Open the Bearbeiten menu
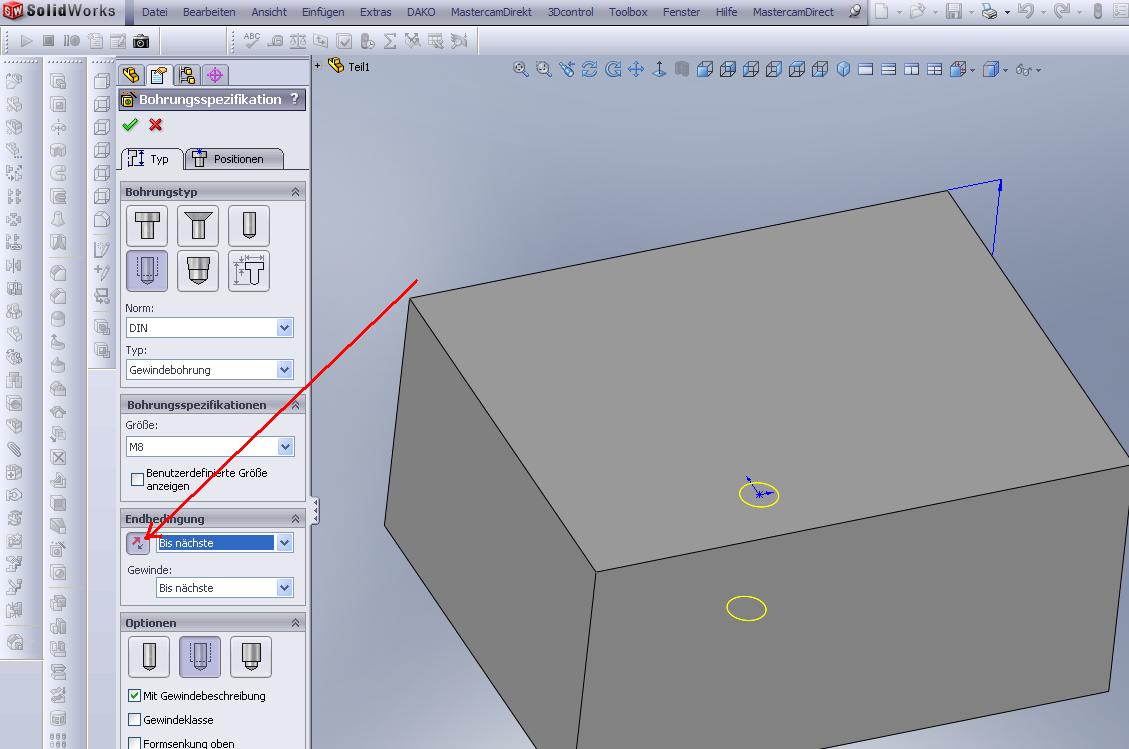Viewport: 1129px width, 749px height. coord(209,12)
